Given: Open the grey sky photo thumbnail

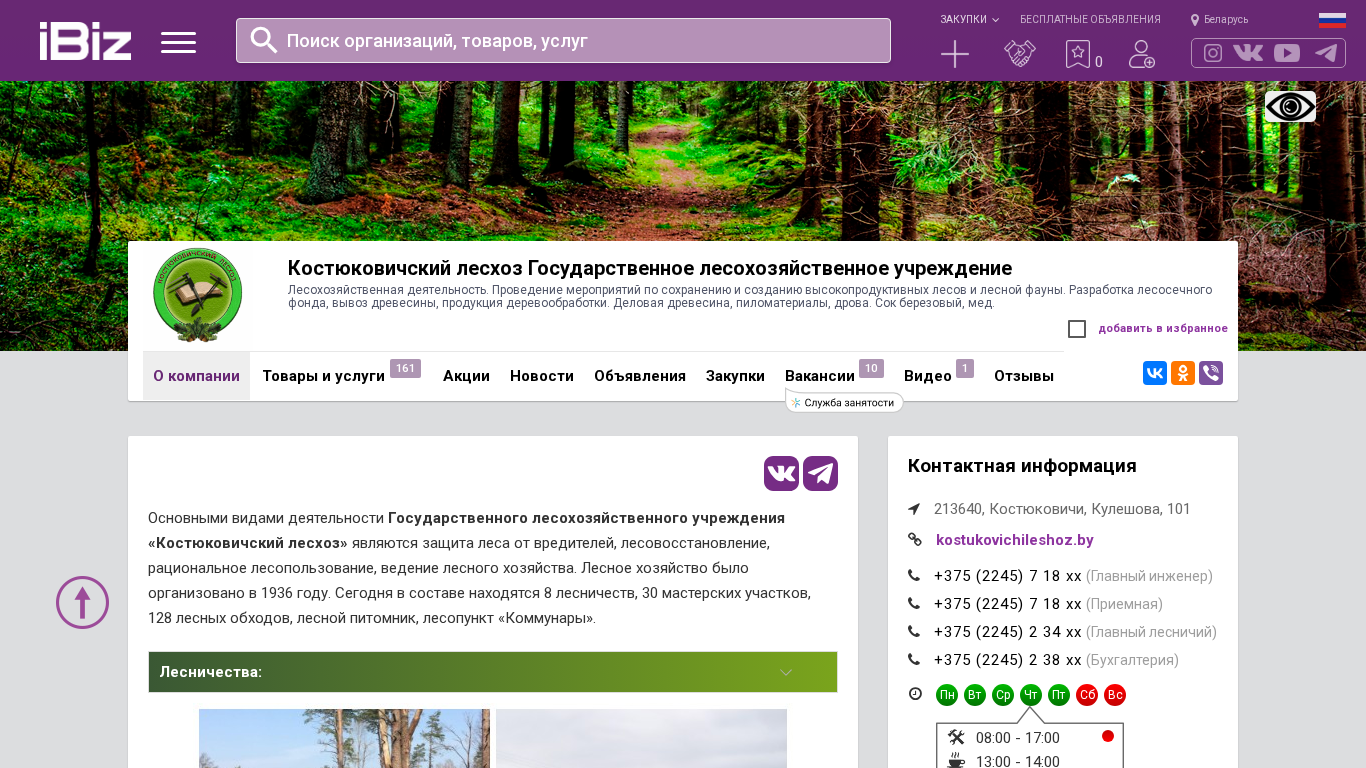Looking at the screenshot, I should [641, 738].
